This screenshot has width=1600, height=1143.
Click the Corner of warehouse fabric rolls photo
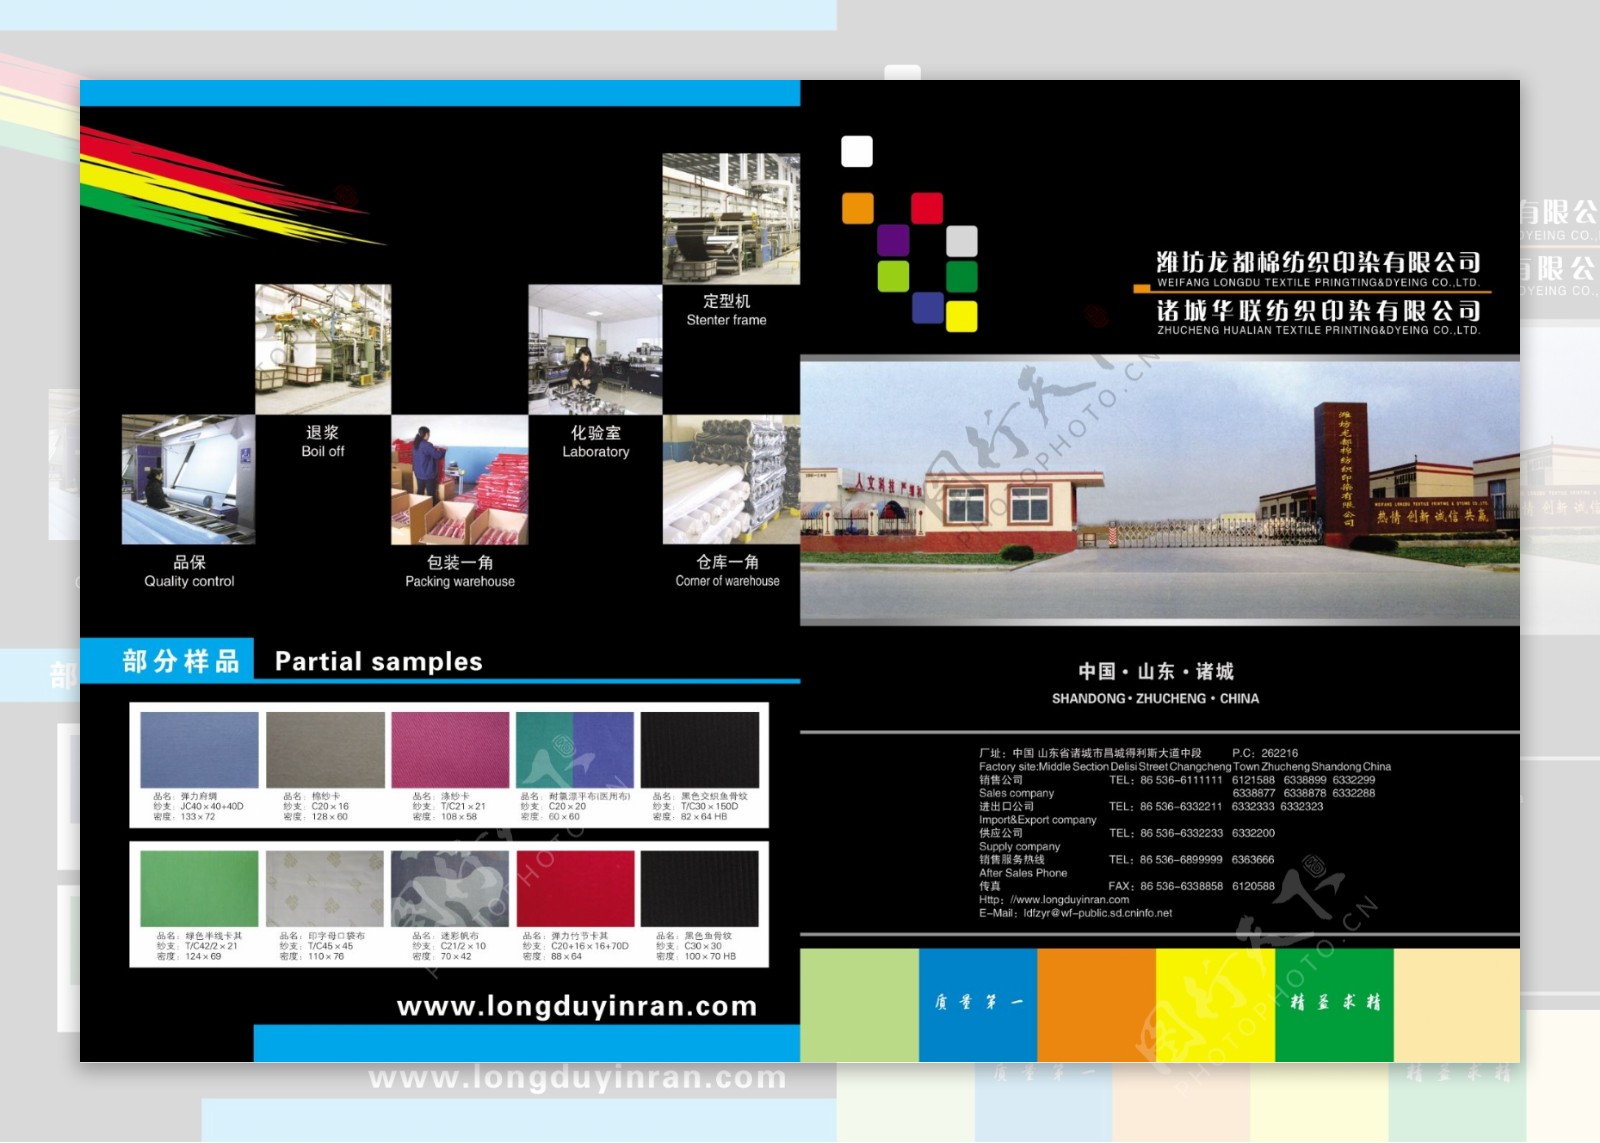click(x=731, y=479)
